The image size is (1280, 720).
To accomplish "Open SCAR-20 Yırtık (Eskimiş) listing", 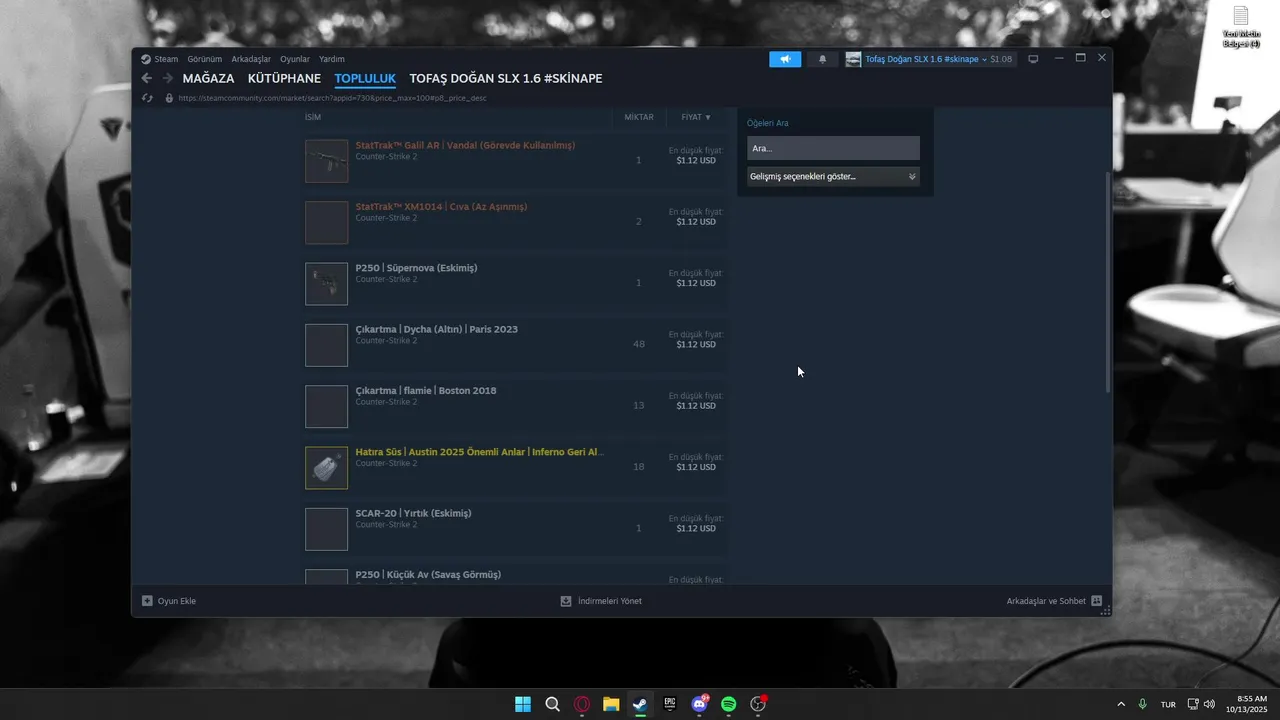I will point(413,513).
